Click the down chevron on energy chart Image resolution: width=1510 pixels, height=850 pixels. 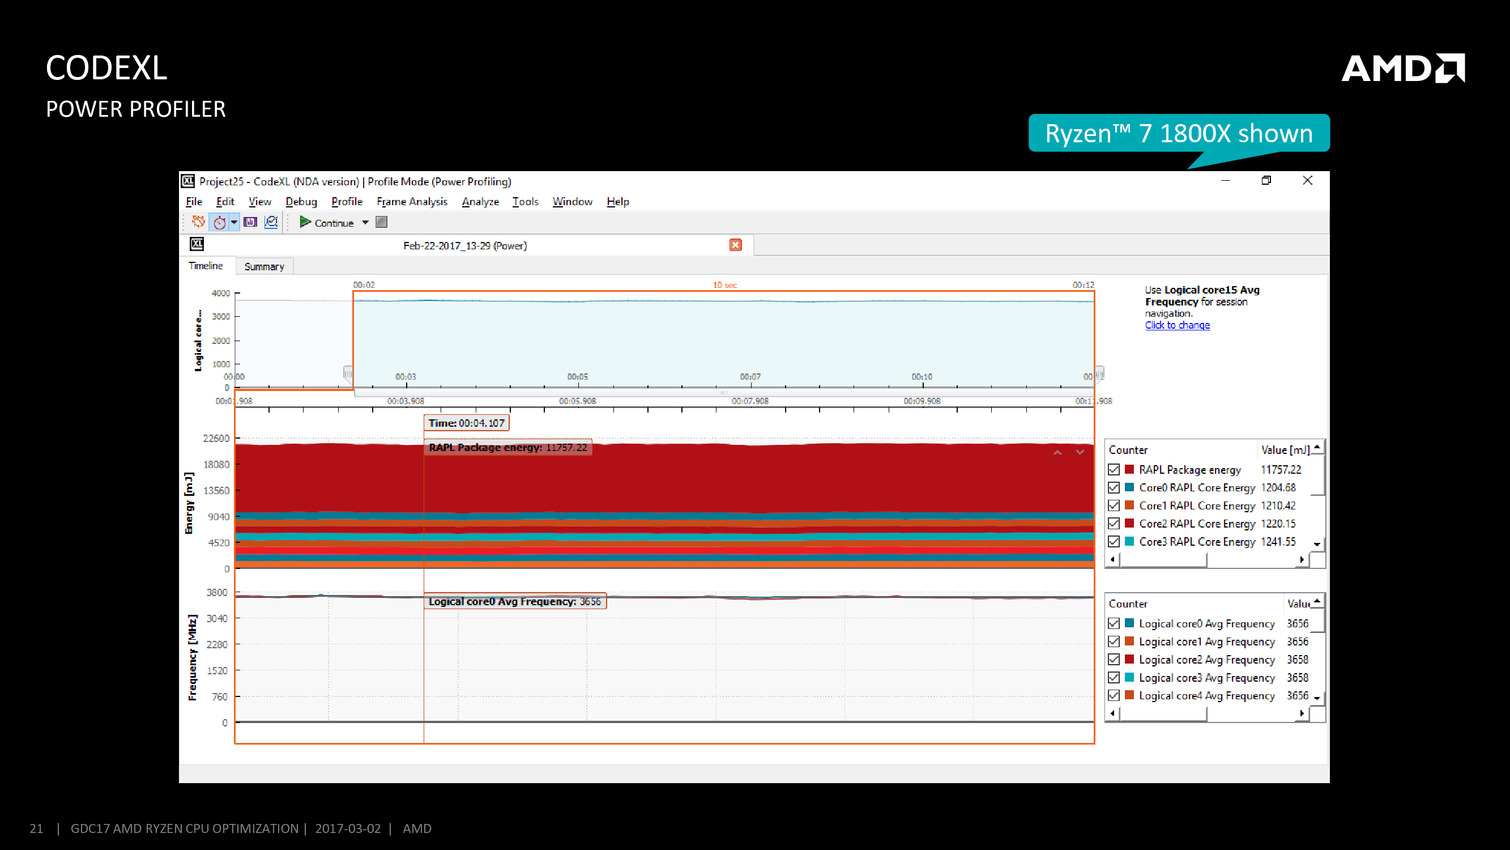point(1080,453)
